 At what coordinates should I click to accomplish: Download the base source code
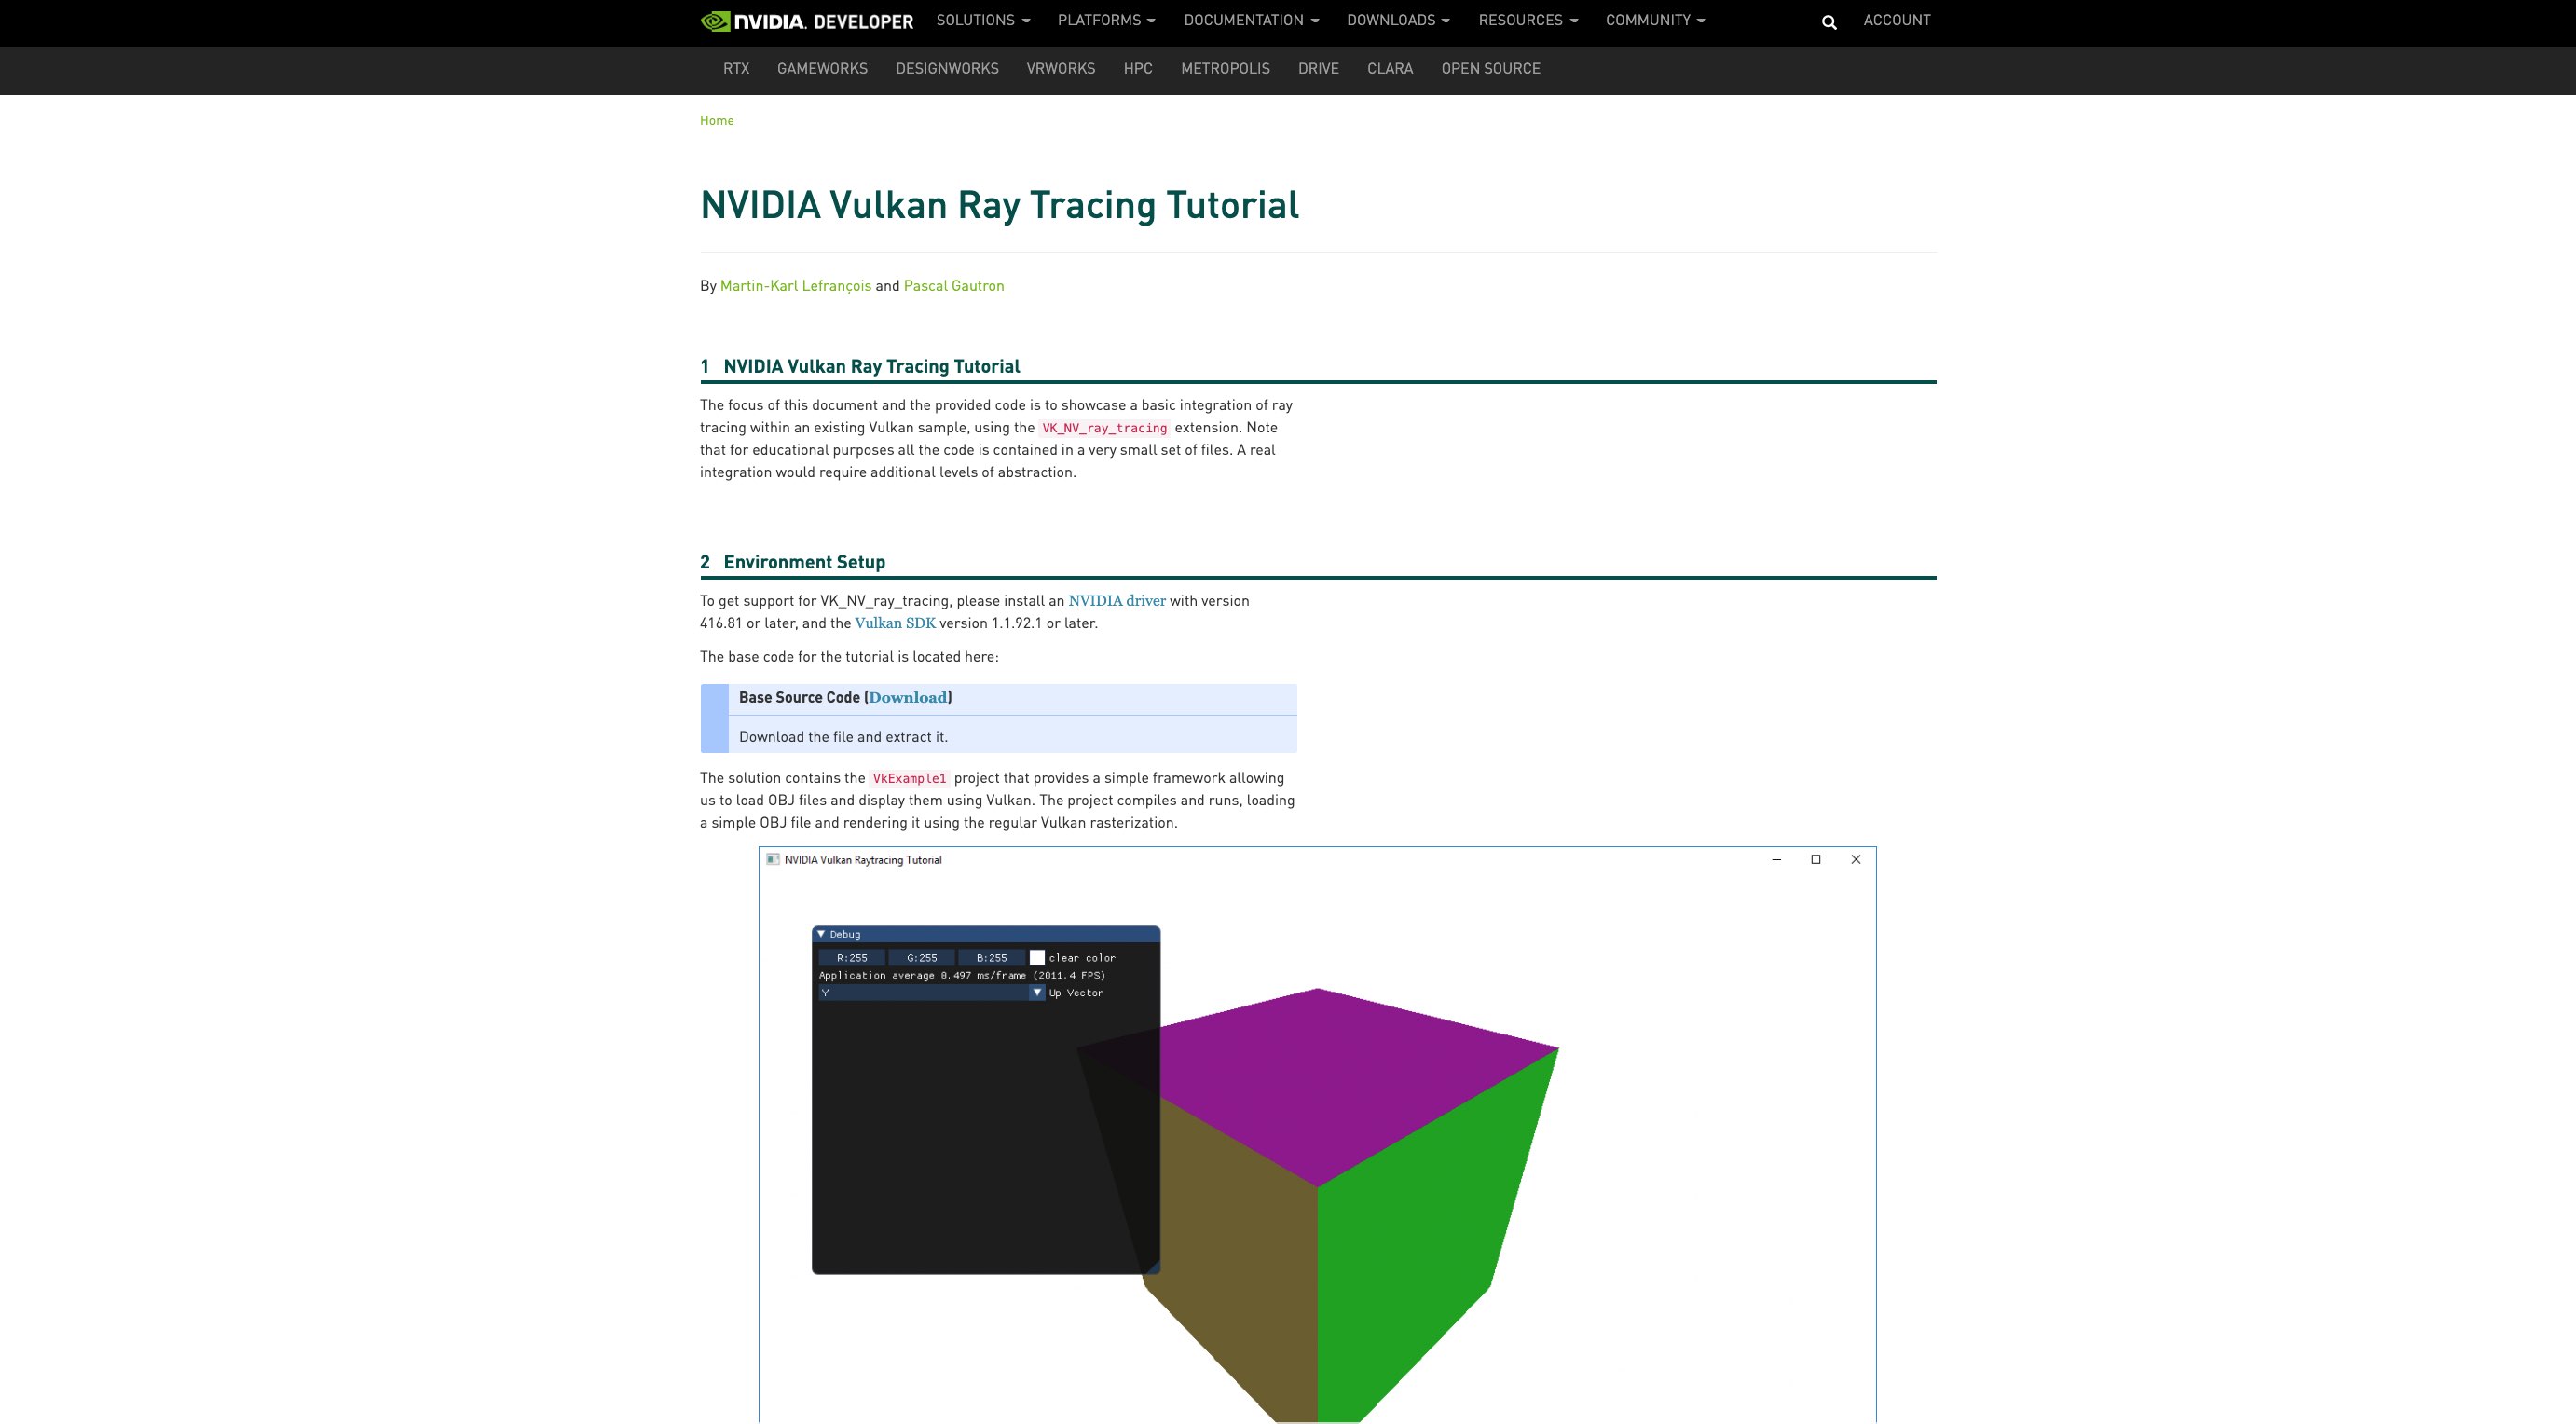coord(906,697)
